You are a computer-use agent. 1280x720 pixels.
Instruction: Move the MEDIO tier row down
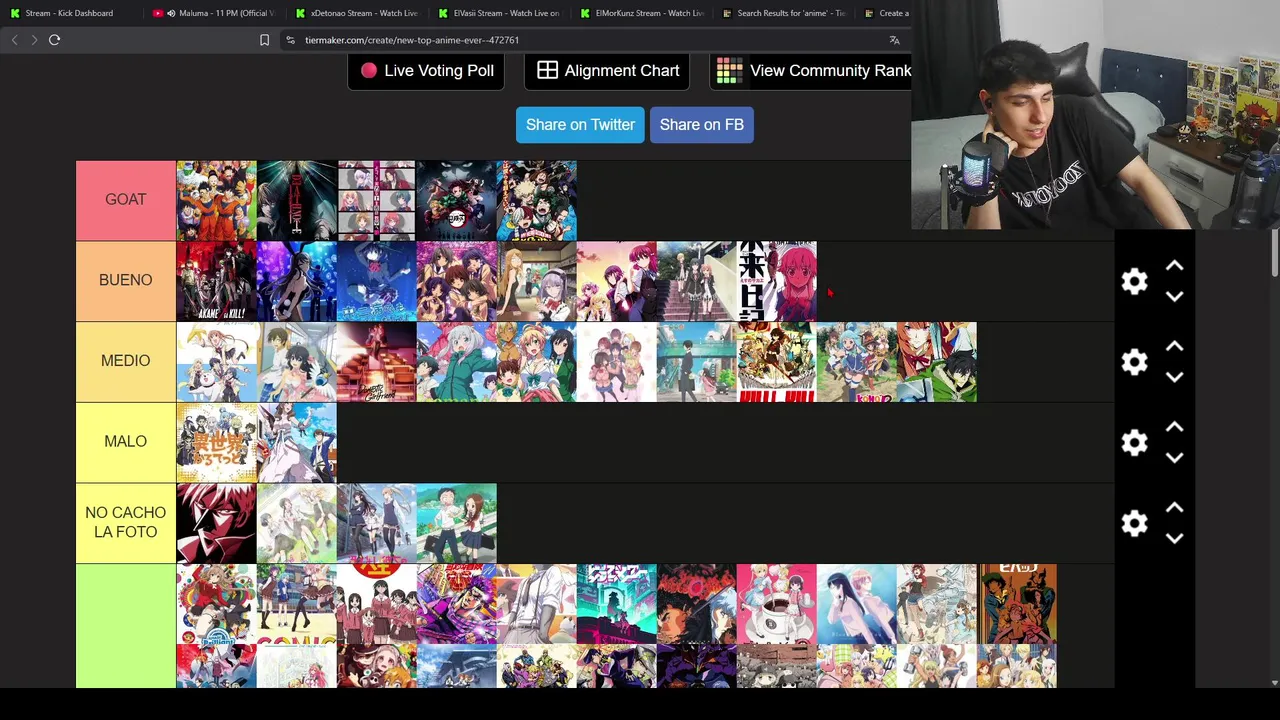1174,377
